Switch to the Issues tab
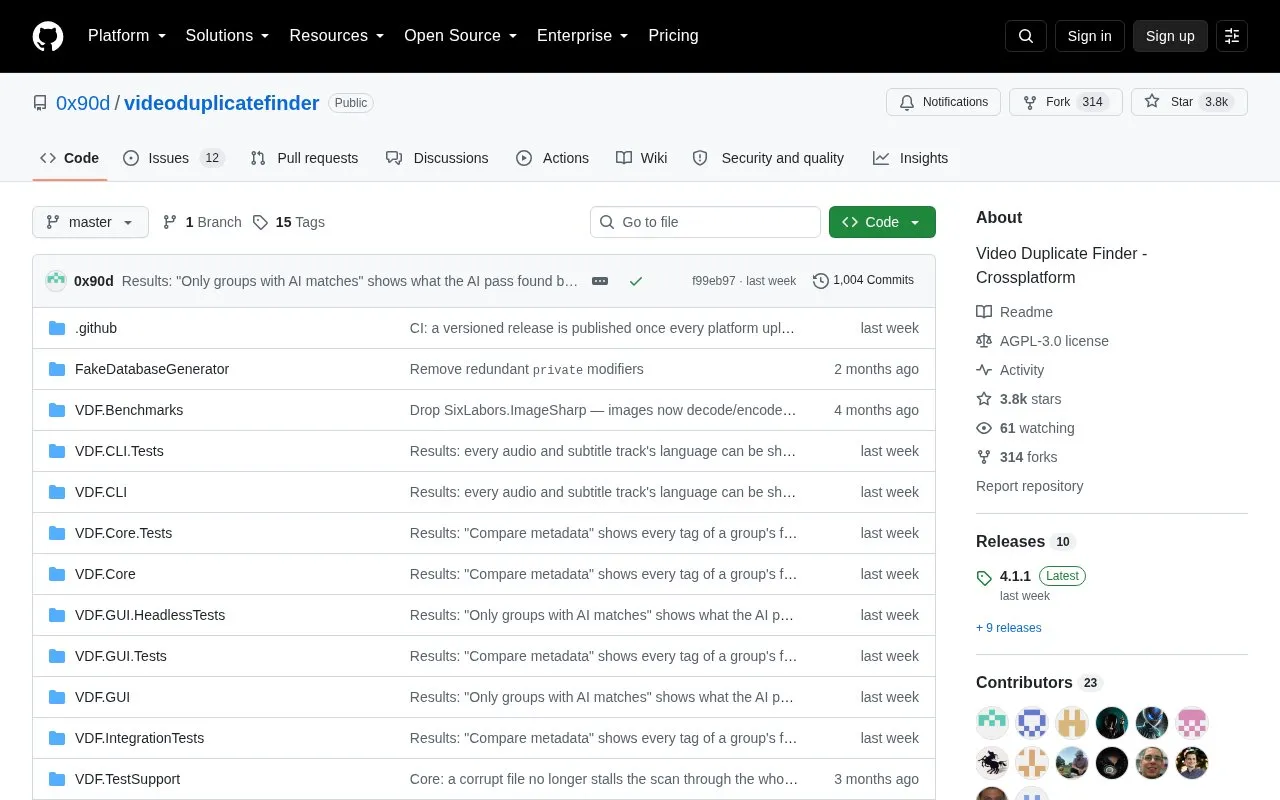This screenshot has width=1280, height=800. [173, 158]
